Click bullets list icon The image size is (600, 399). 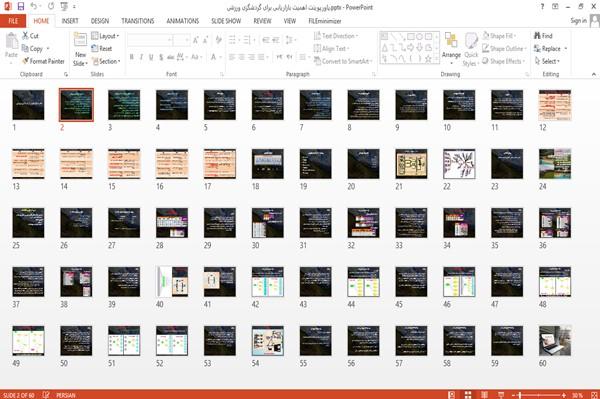click(x=233, y=40)
